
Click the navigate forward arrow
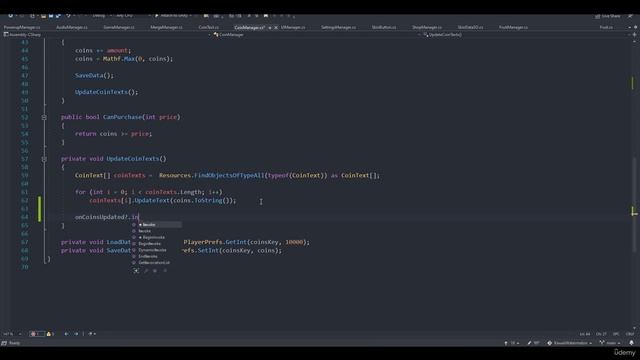(x=76, y=334)
